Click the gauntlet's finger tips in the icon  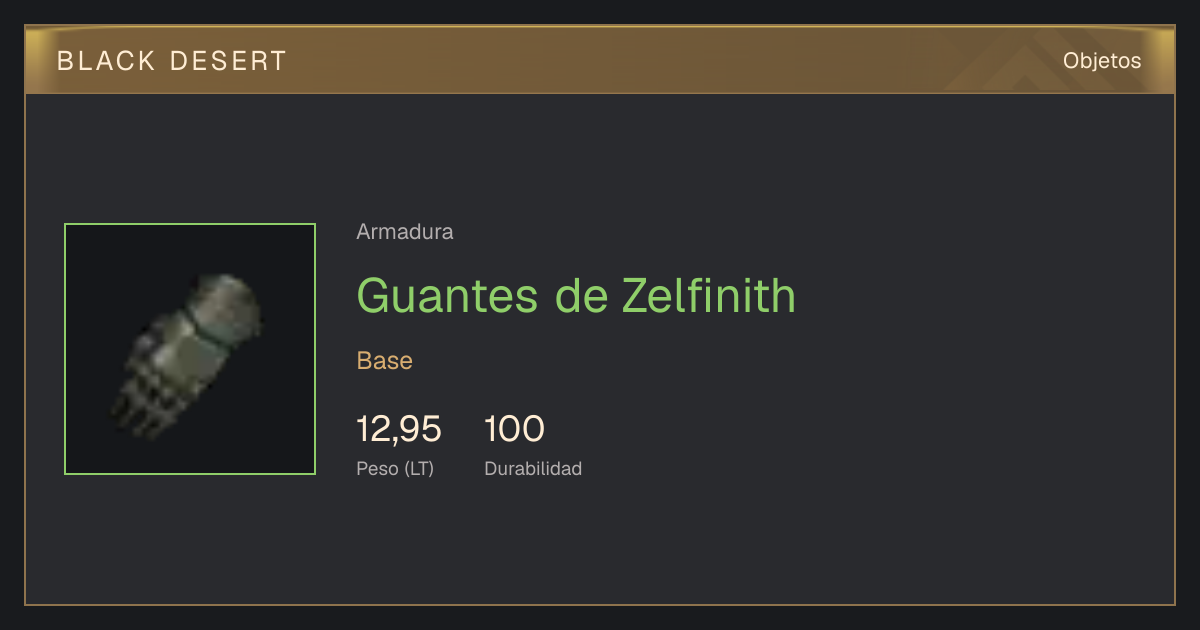click(x=130, y=415)
